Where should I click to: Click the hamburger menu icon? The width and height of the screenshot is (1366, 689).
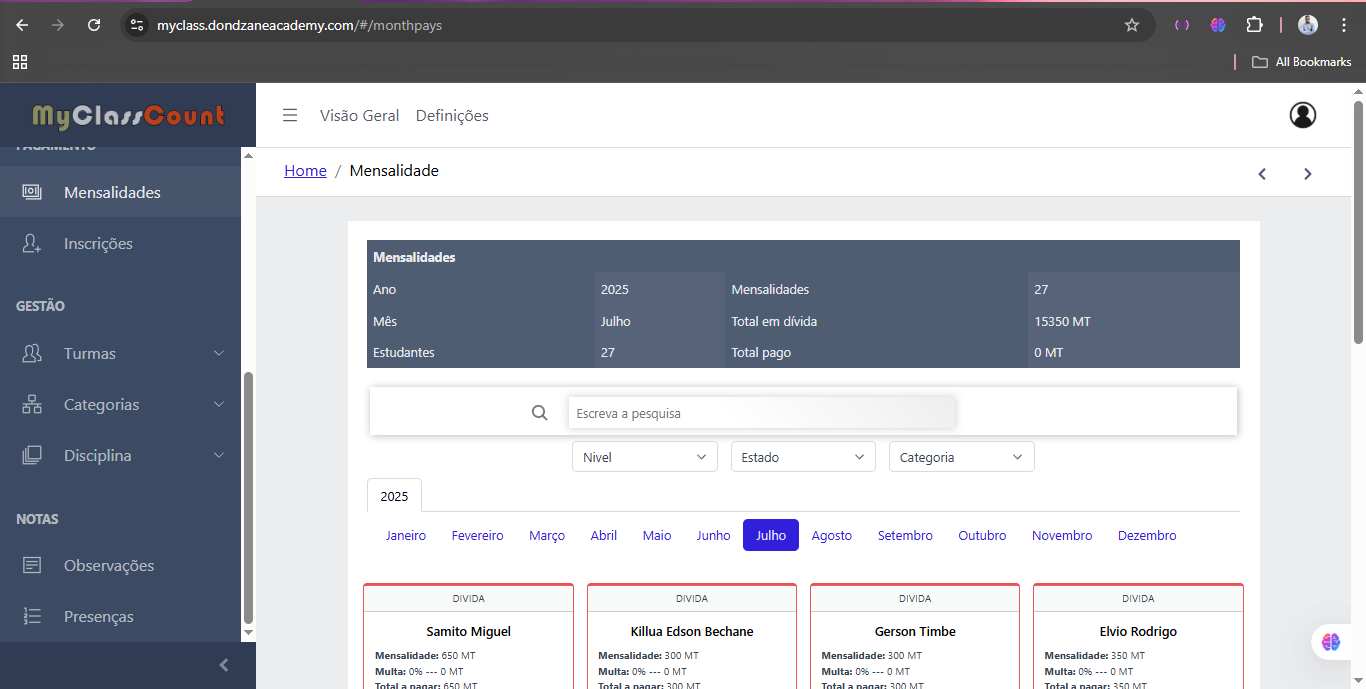[290, 115]
